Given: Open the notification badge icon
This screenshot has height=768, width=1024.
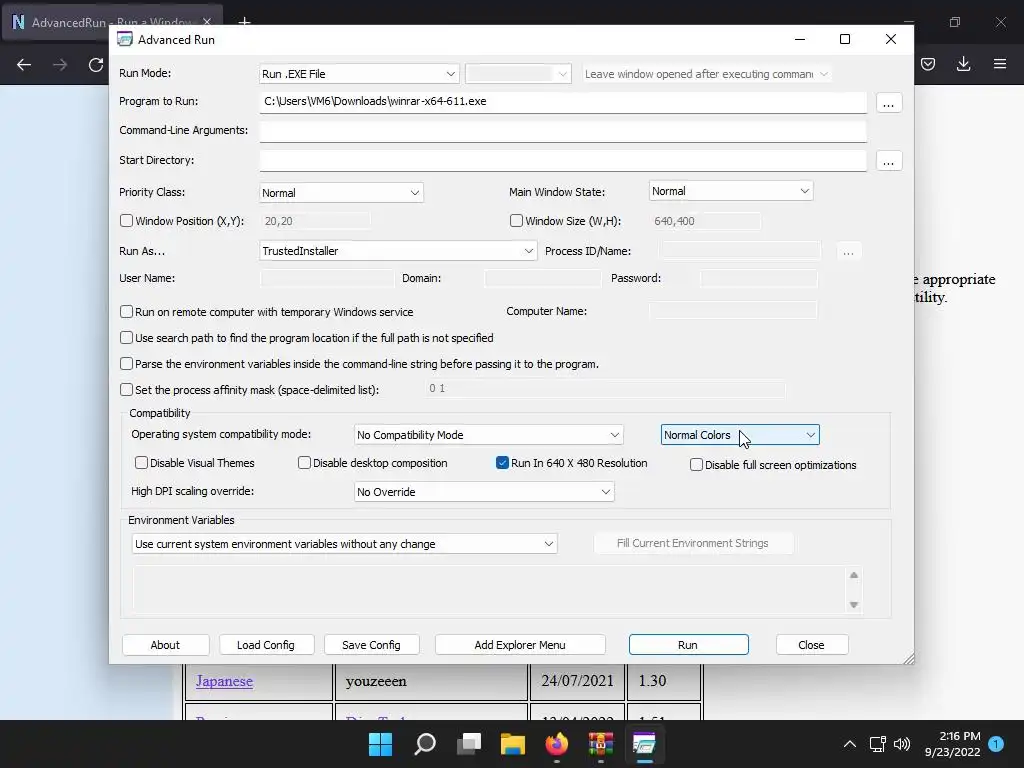Looking at the screenshot, I should (996, 744).
